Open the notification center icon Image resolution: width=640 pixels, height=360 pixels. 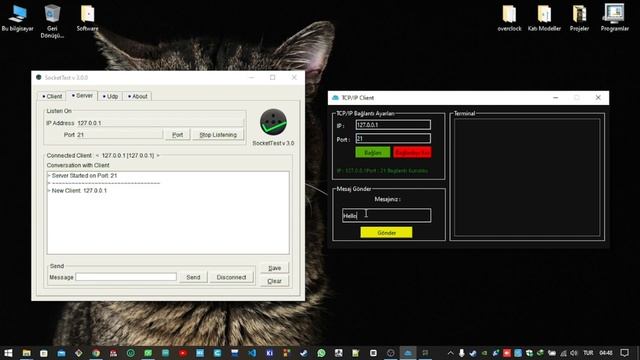tap(624, 353)
